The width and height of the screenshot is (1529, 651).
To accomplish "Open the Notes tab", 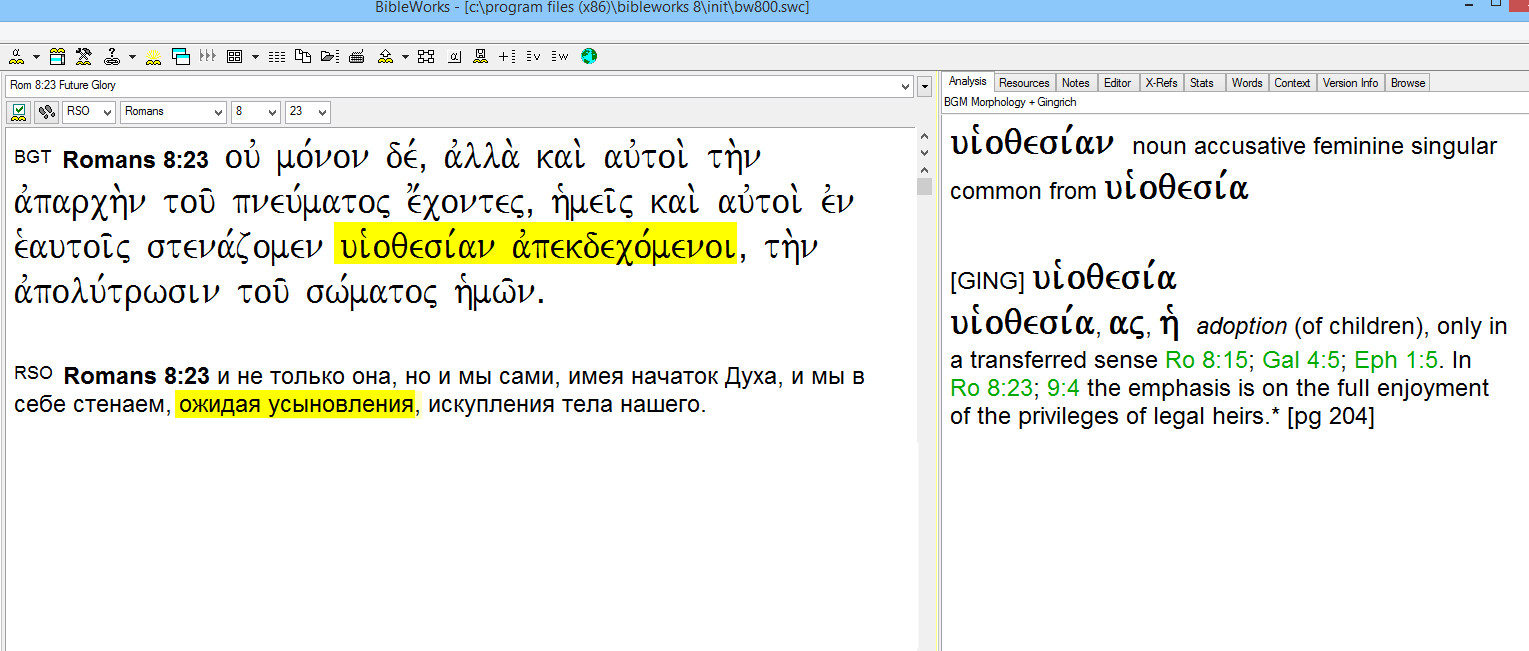I will 1076,83.
